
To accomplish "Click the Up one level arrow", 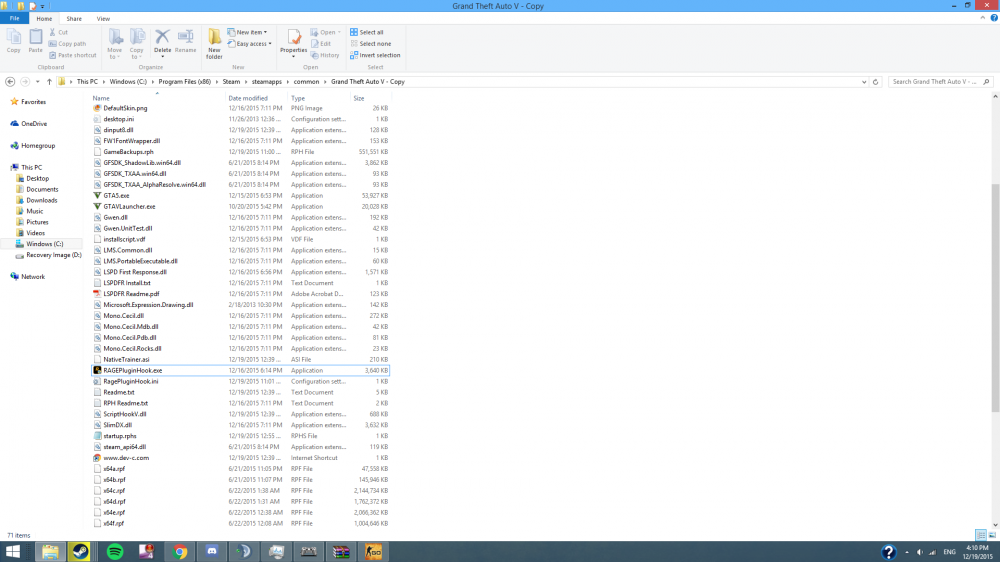I will 49,82.
